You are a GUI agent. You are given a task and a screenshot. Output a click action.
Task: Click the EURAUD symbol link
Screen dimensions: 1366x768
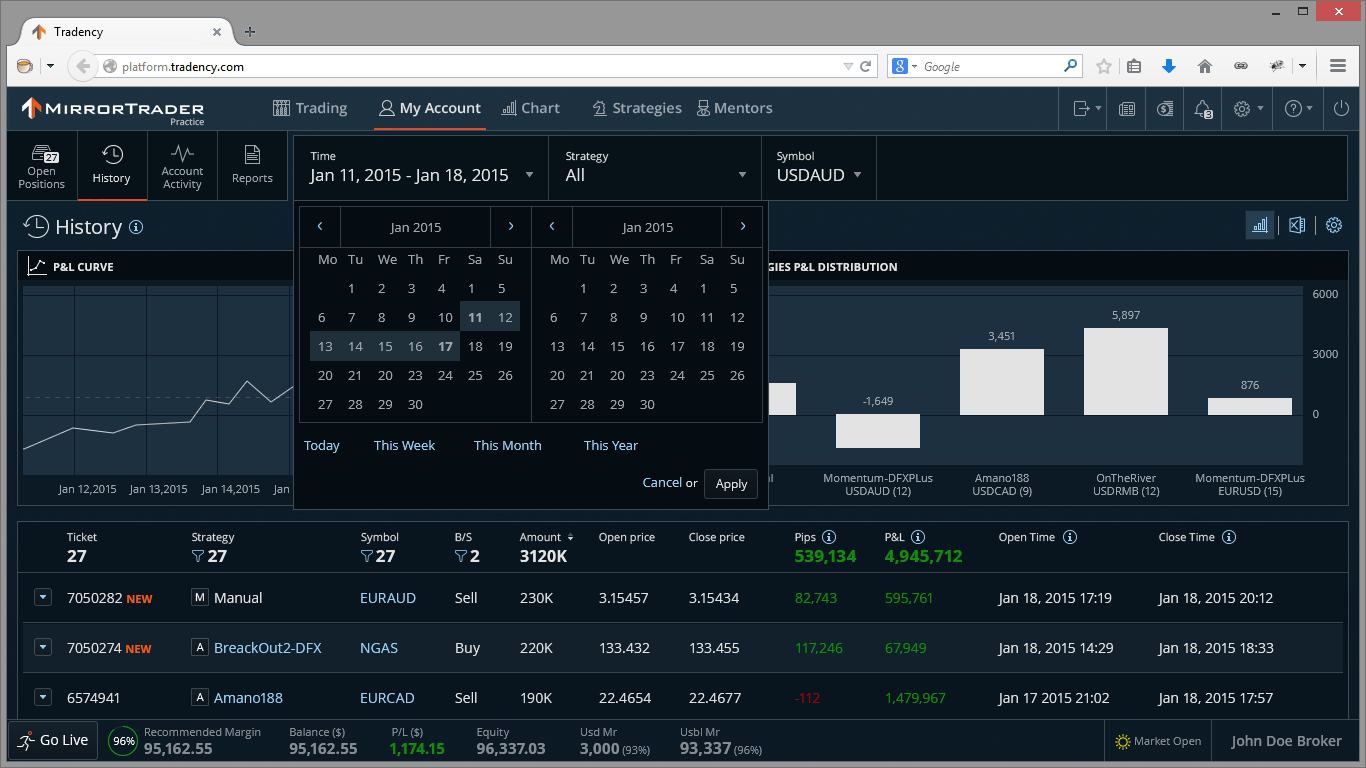coord(388,598)
